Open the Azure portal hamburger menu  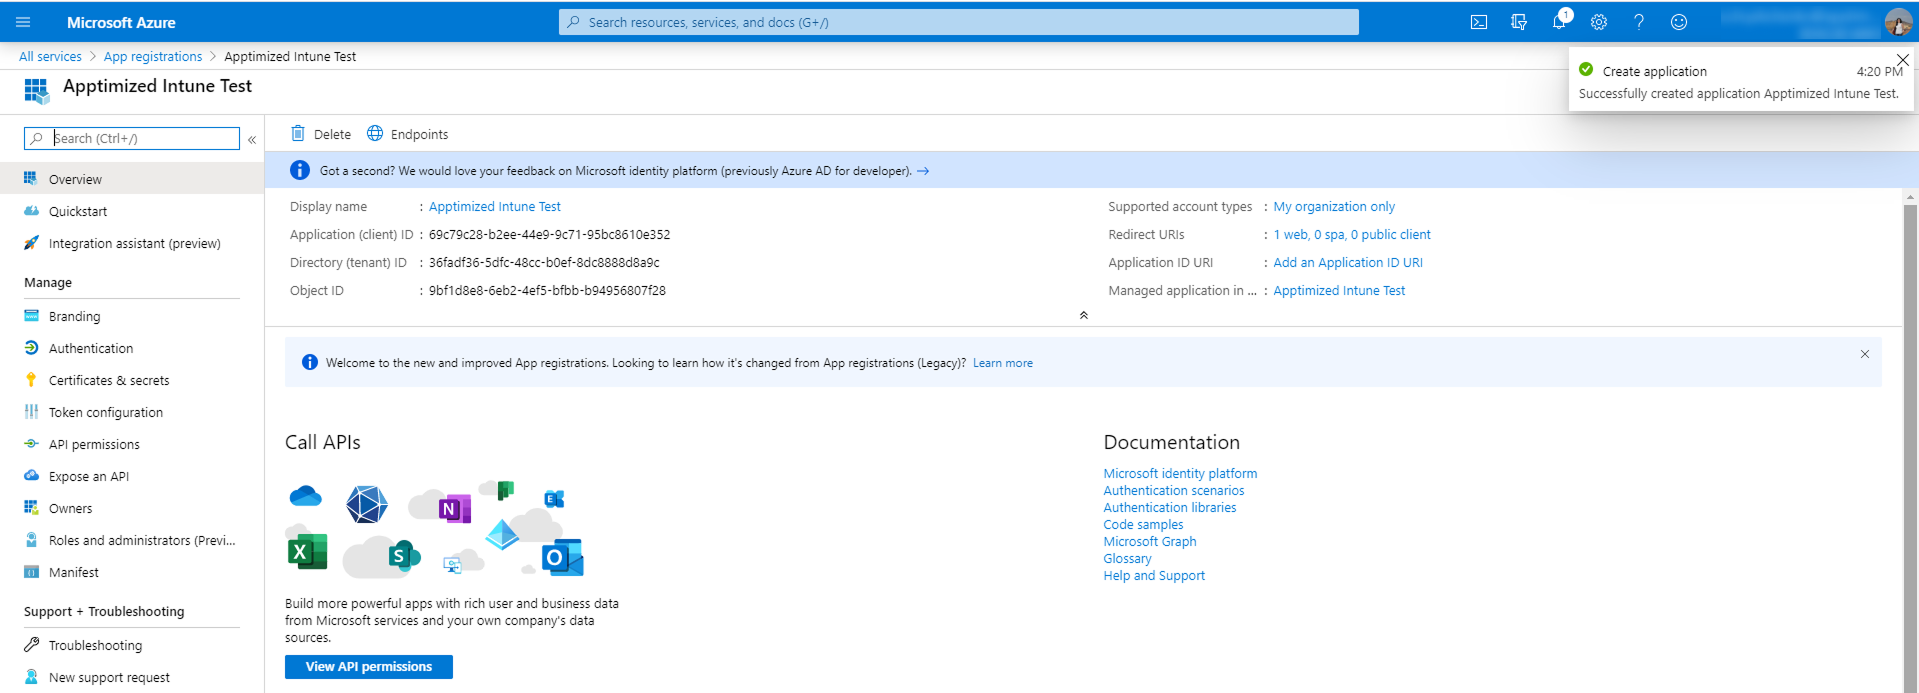[23, 22]
